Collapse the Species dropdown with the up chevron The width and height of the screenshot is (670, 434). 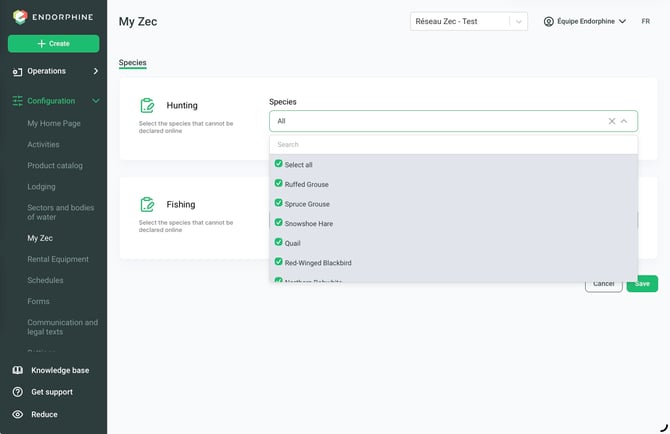point(624,121)
